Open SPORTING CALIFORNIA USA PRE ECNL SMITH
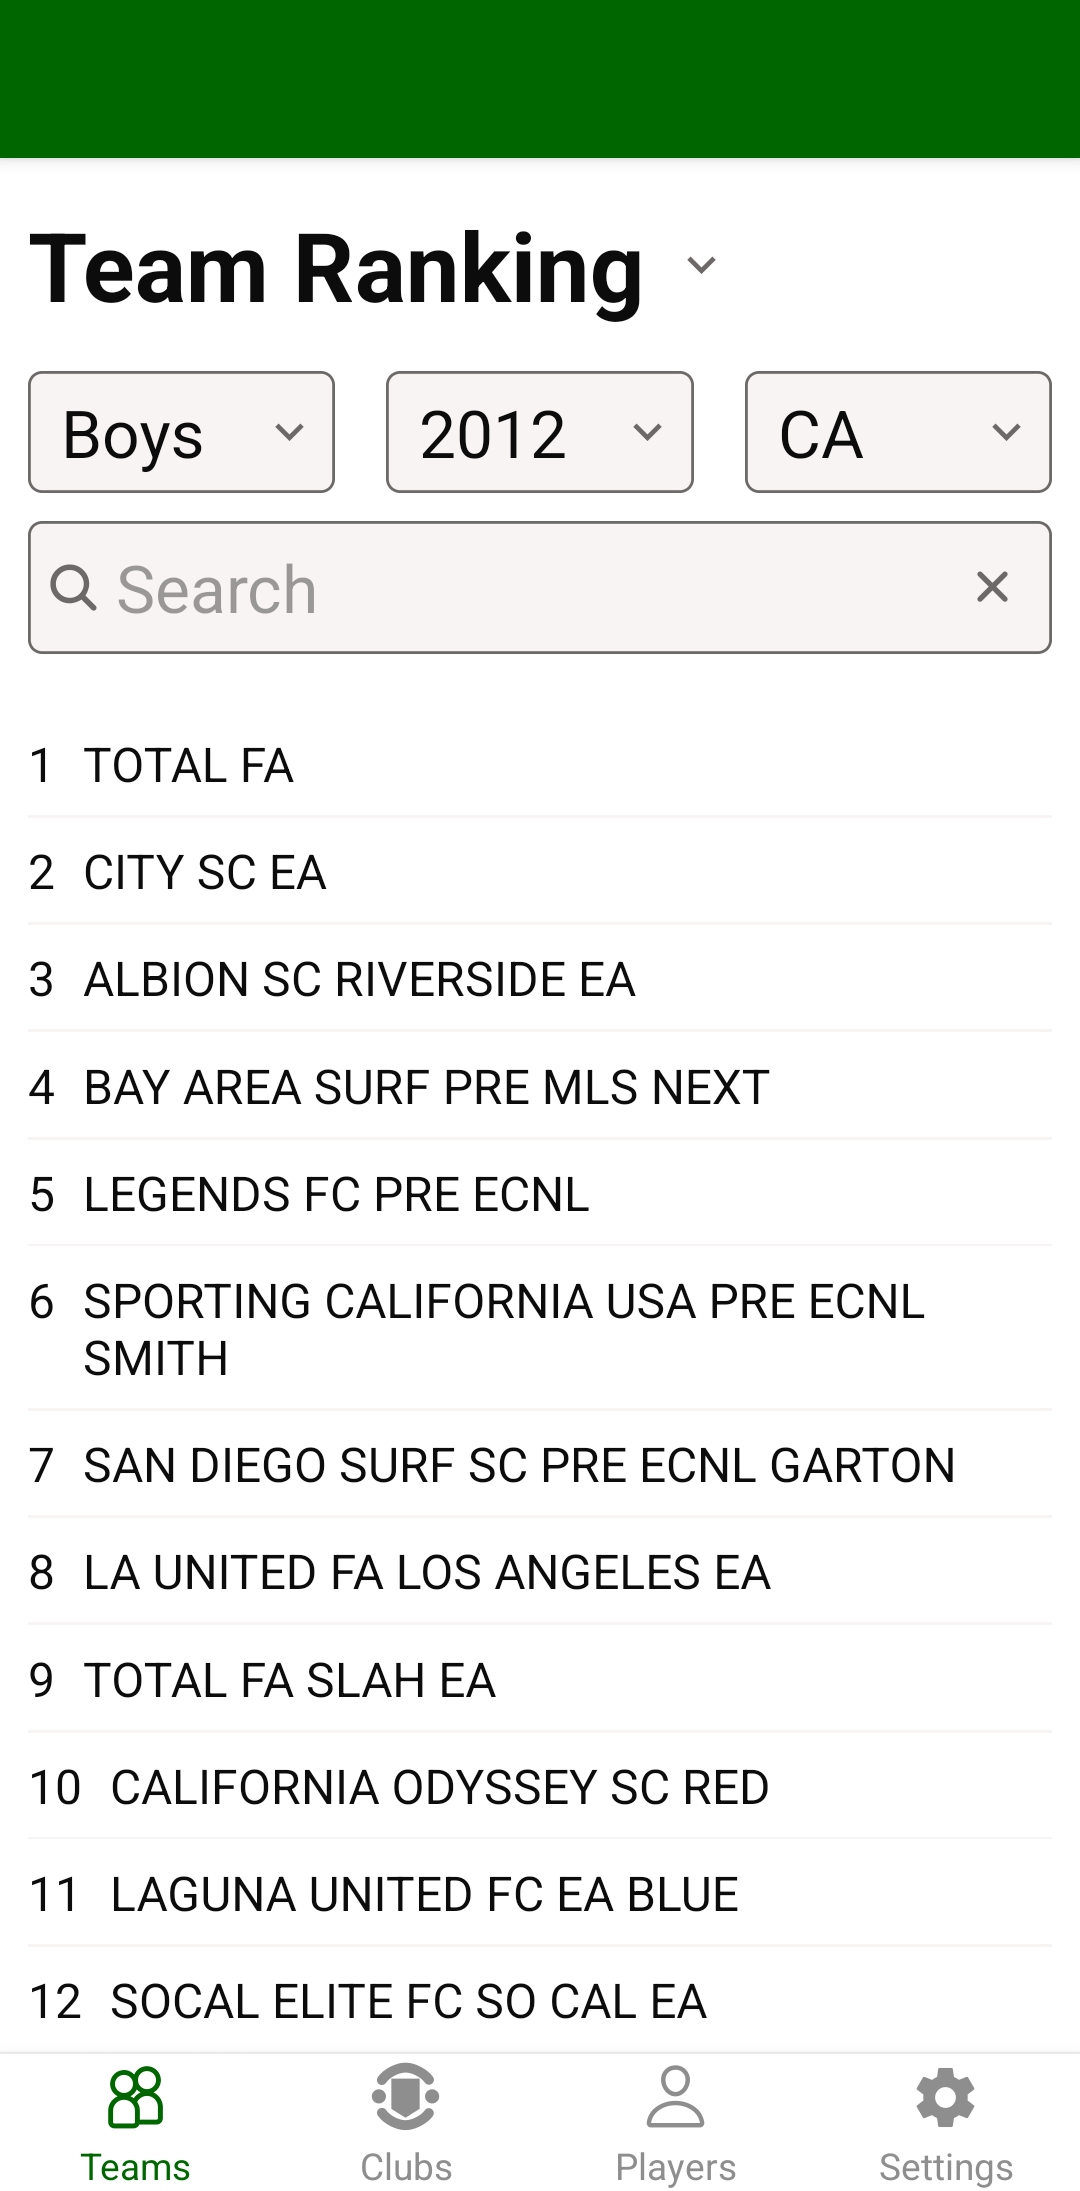This screenshot has height=2191, width=1080. 504,1329
